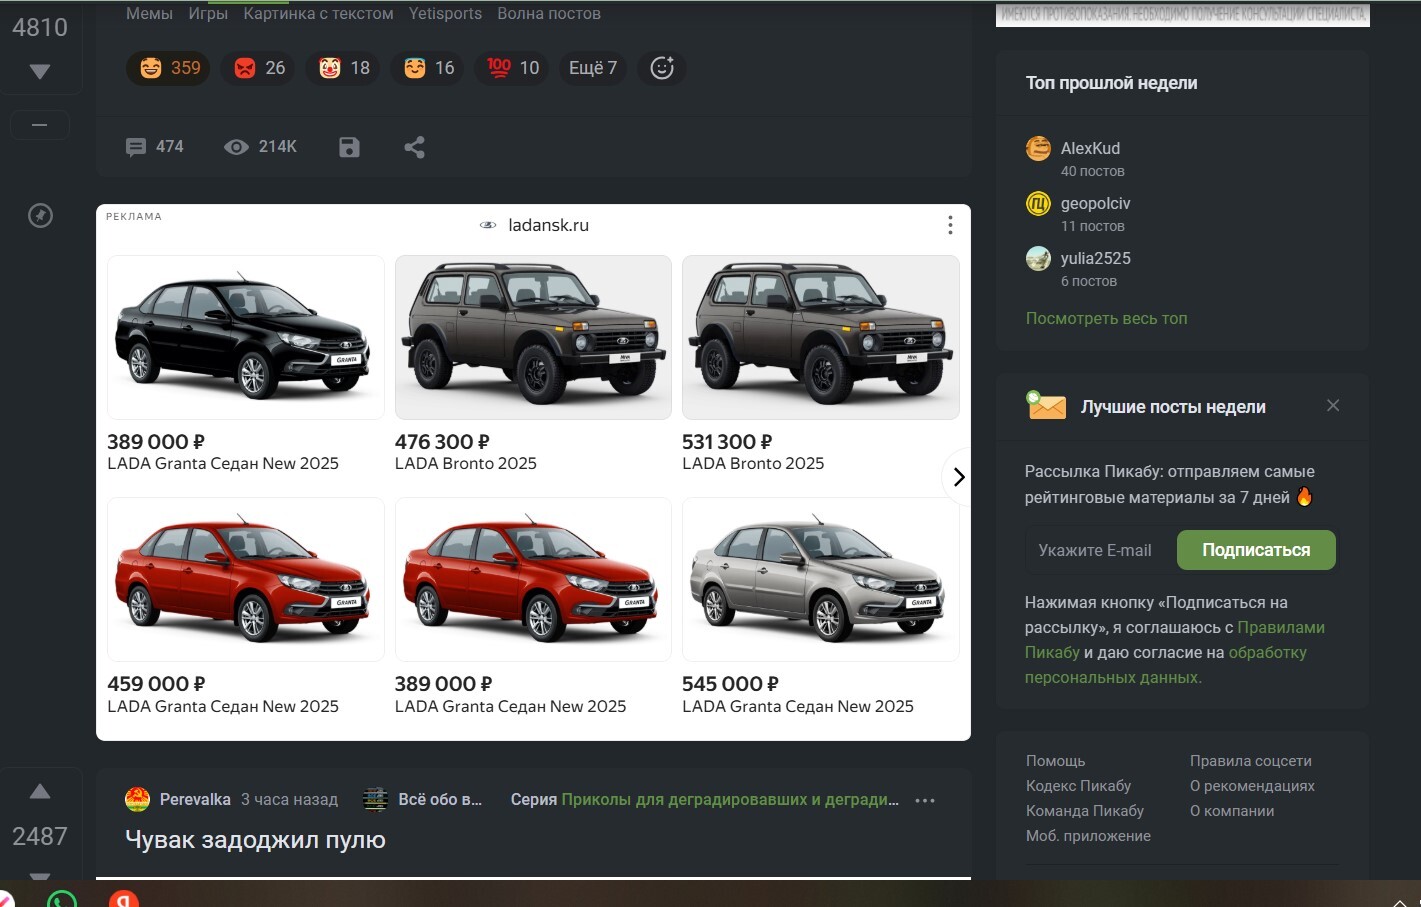Share the post via the share icon

tap(414, 147)
